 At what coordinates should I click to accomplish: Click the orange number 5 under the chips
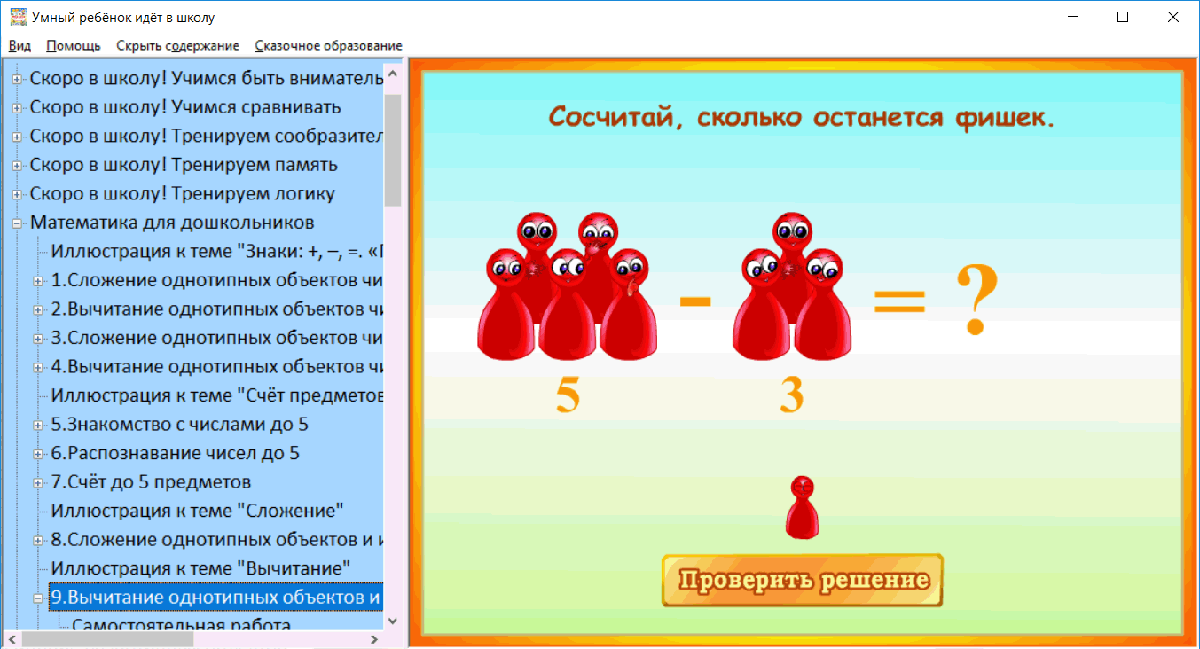565,396
